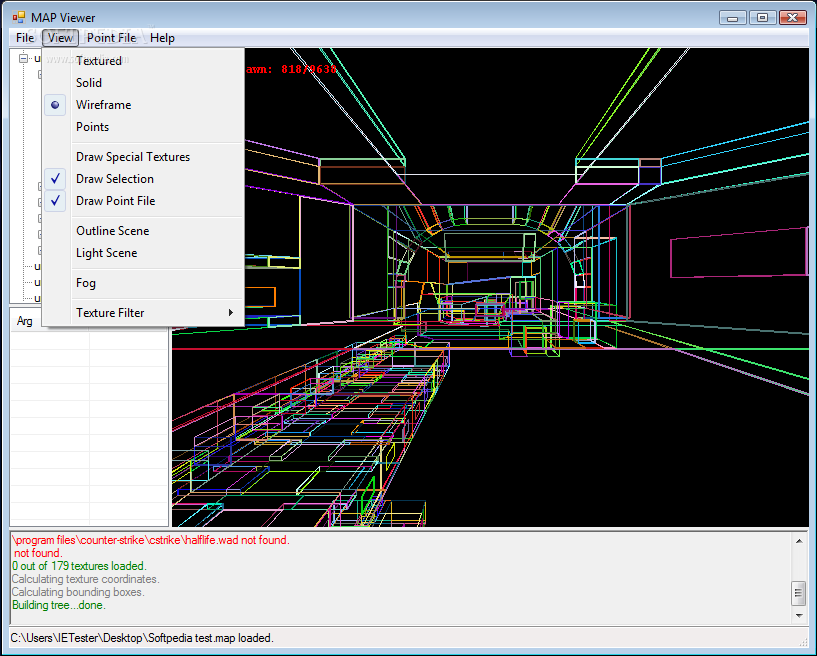Viewport: 817px width, 656px height.
Task: Close the MAP Viewer window
Action: coord(793,18)
